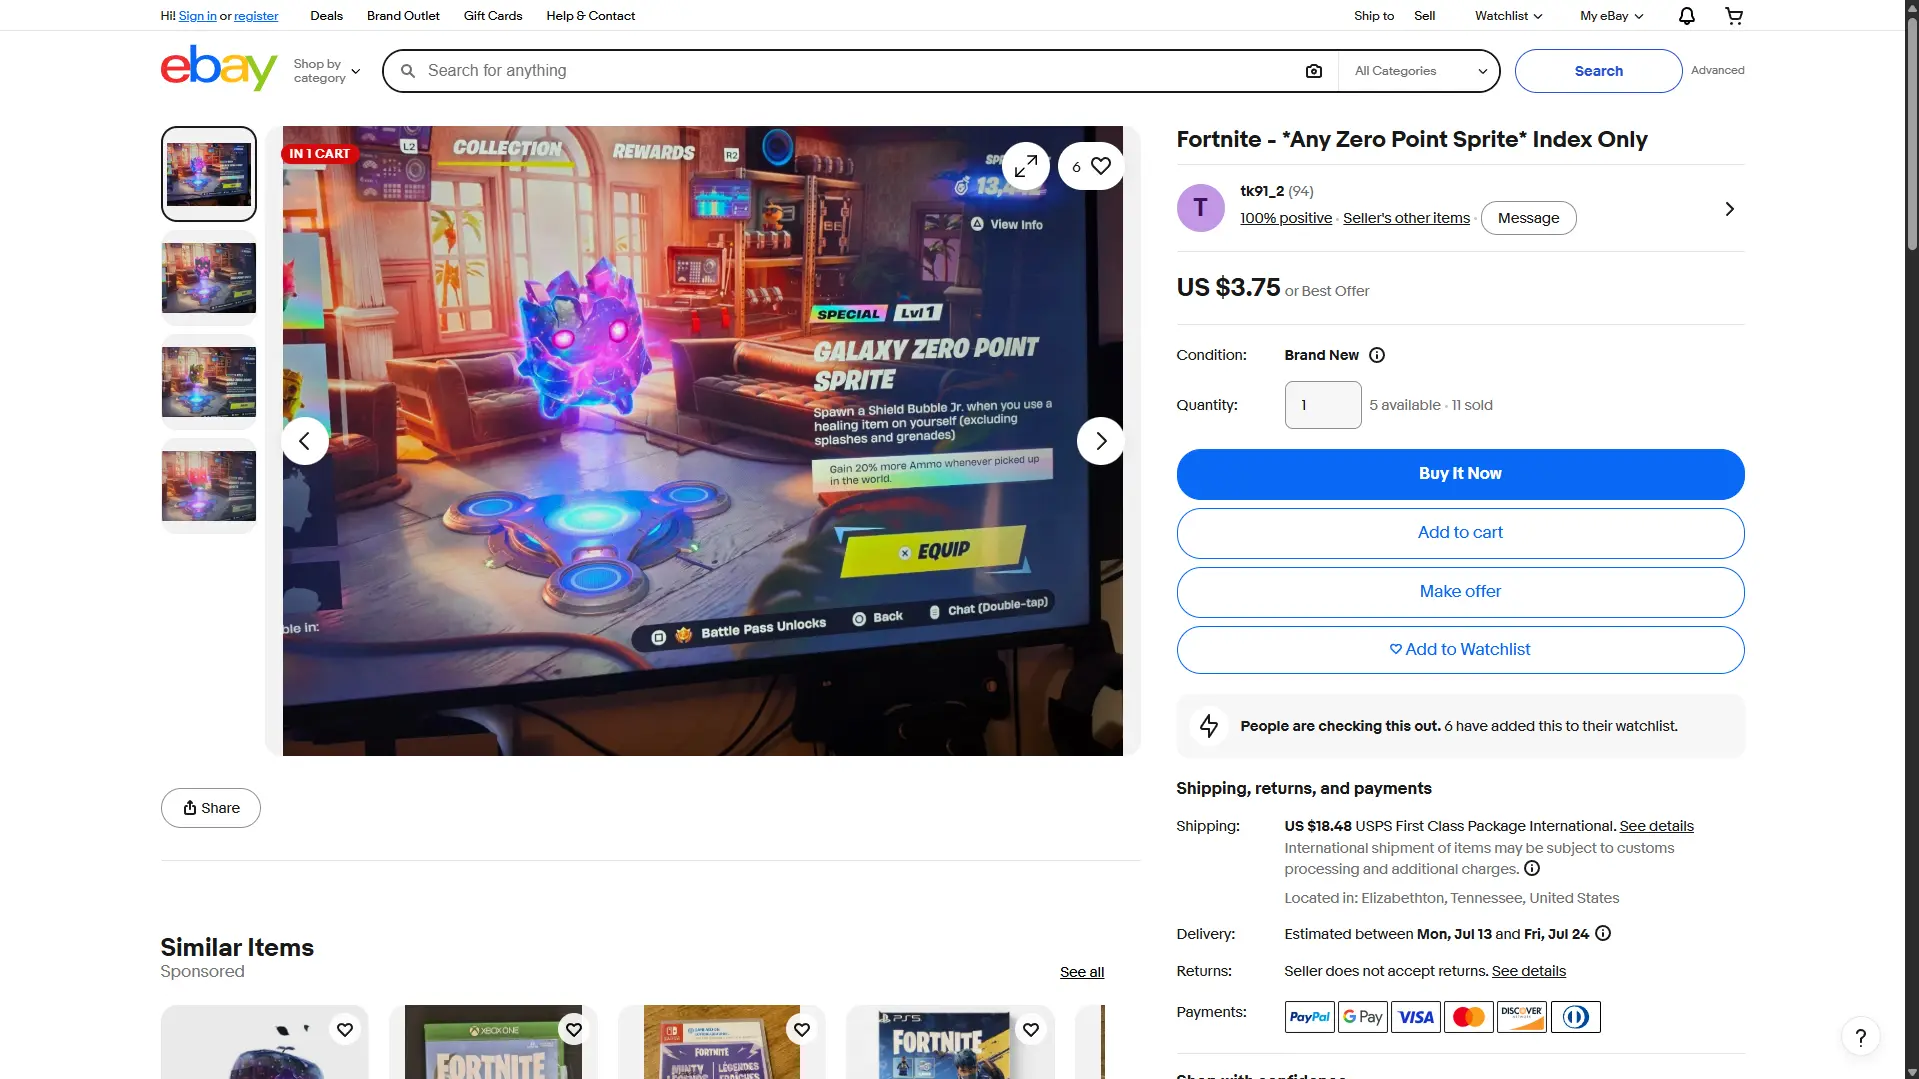Click the Google Pay payment icon

click(x=1362, y=1017)
